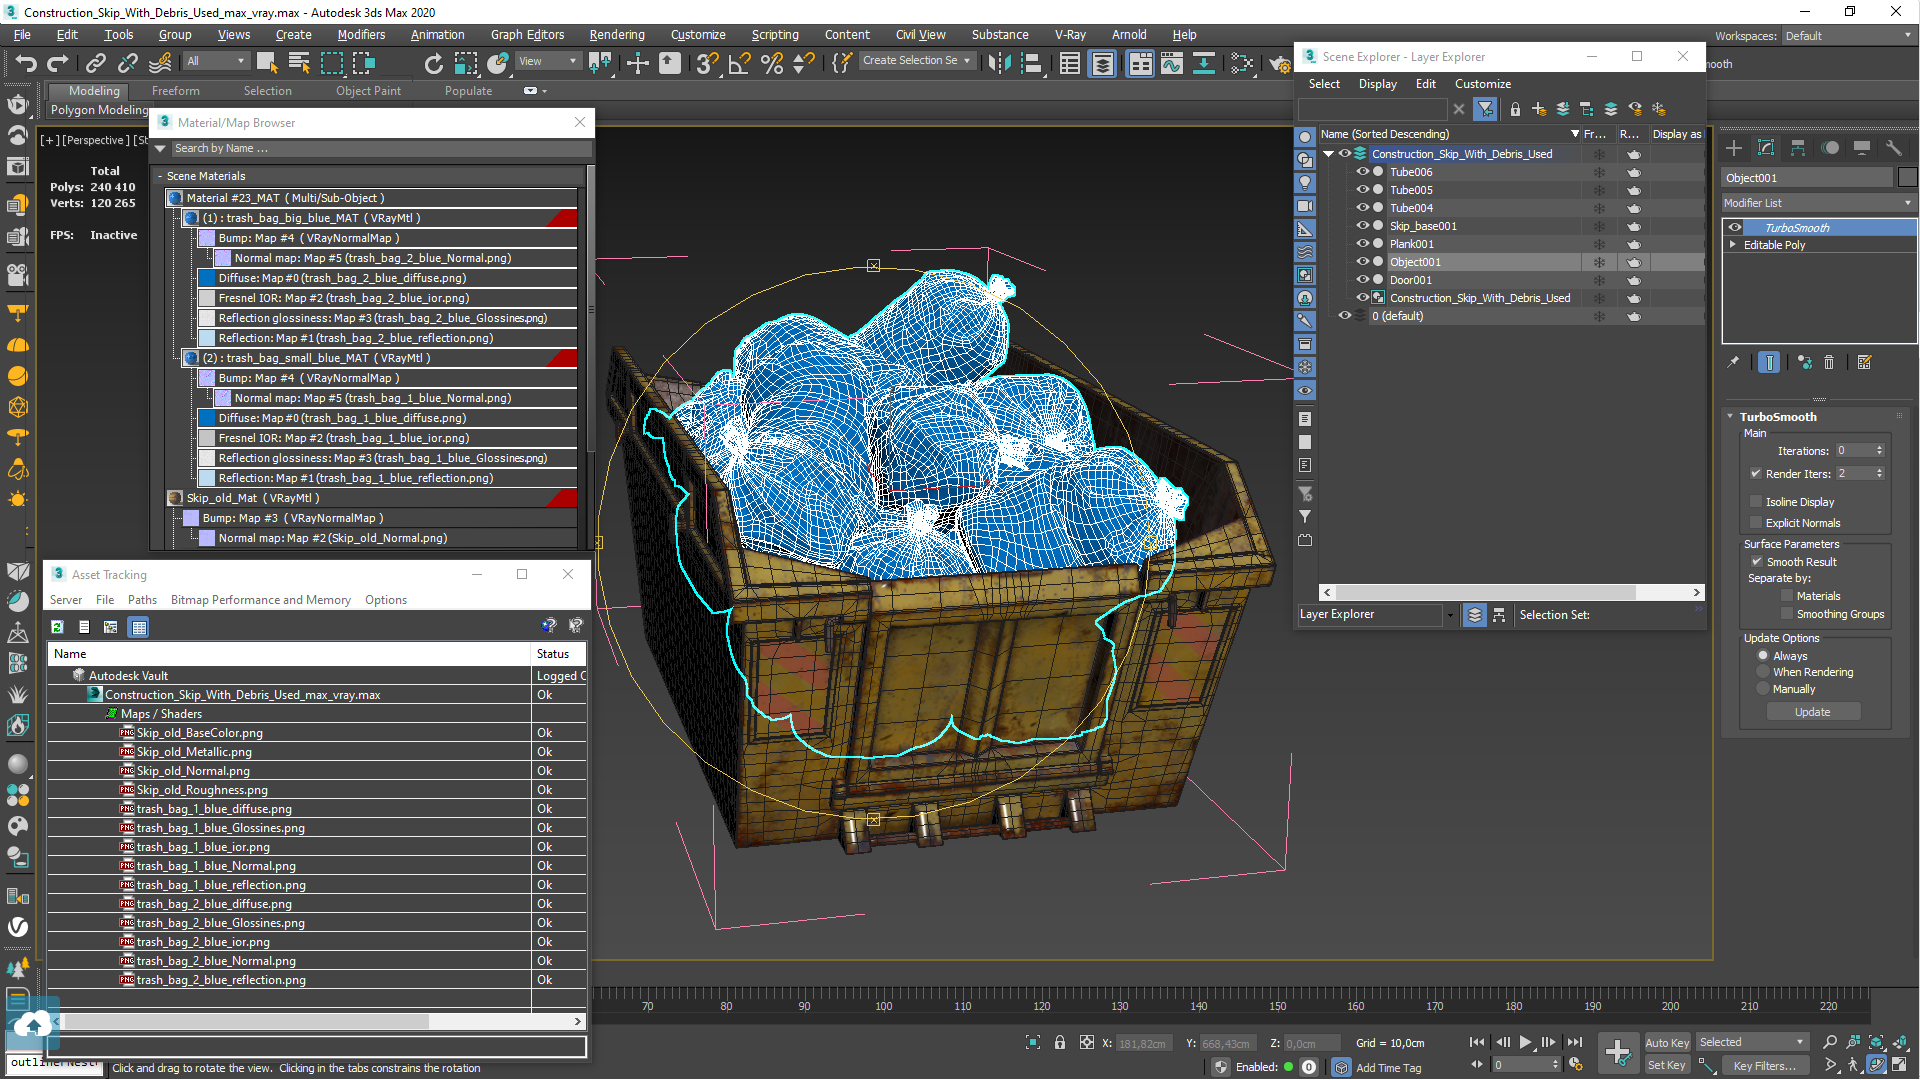
Task: Click the Create panel plus icon
Action: pyautogui.click(x=1734, y=148)
